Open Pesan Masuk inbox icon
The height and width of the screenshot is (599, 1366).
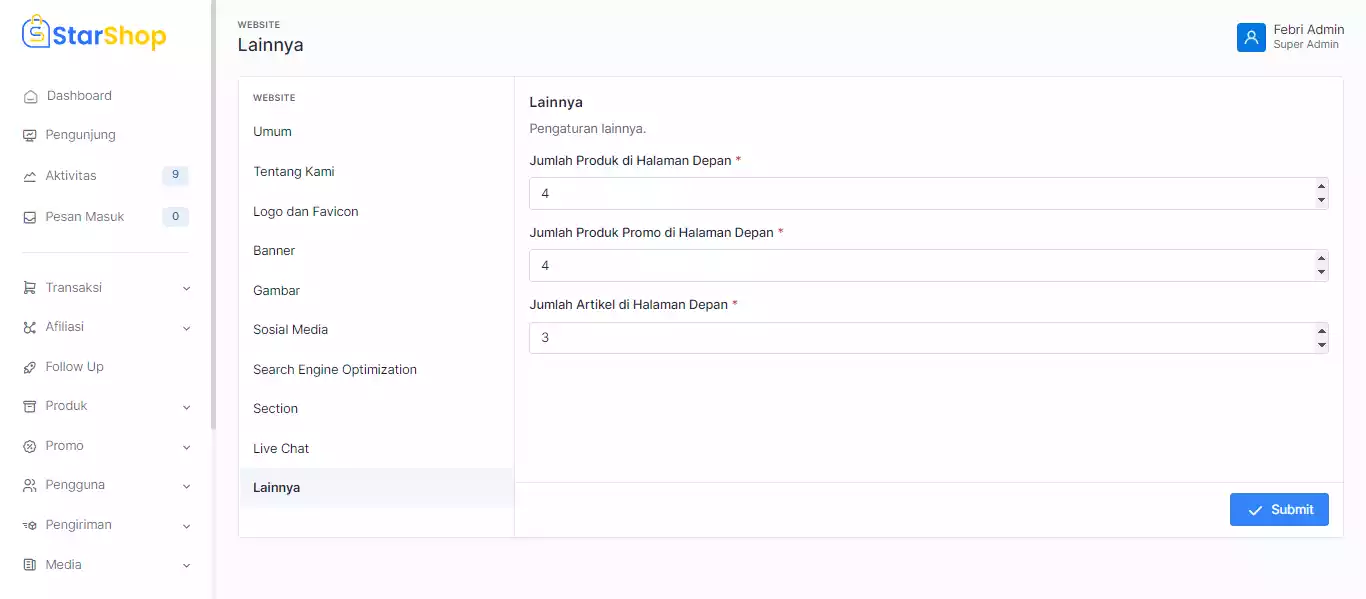pyautogui.click(x=30, y=217)
